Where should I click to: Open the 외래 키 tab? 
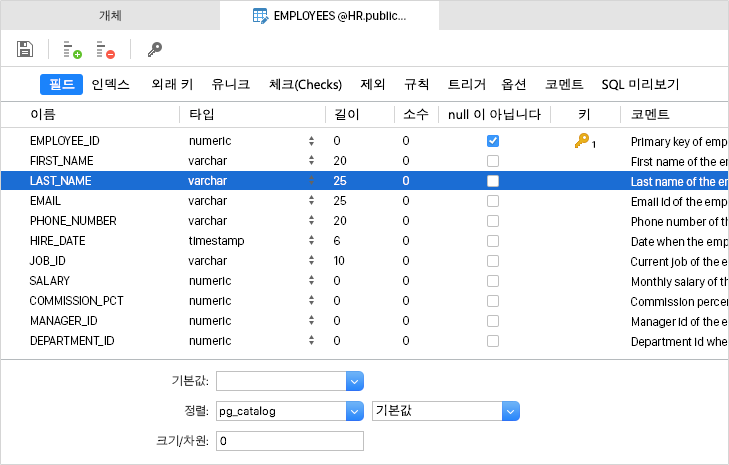(172, 85)
